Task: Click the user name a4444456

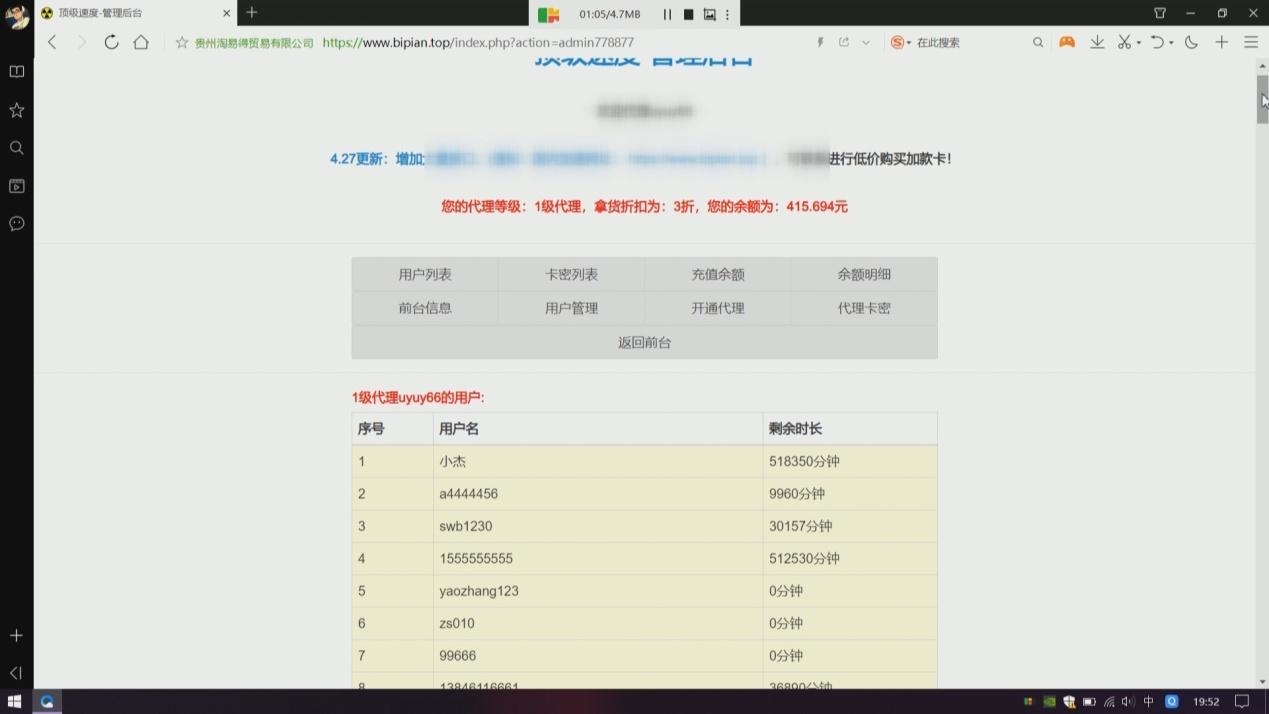Action: click(x=468, y=494)
